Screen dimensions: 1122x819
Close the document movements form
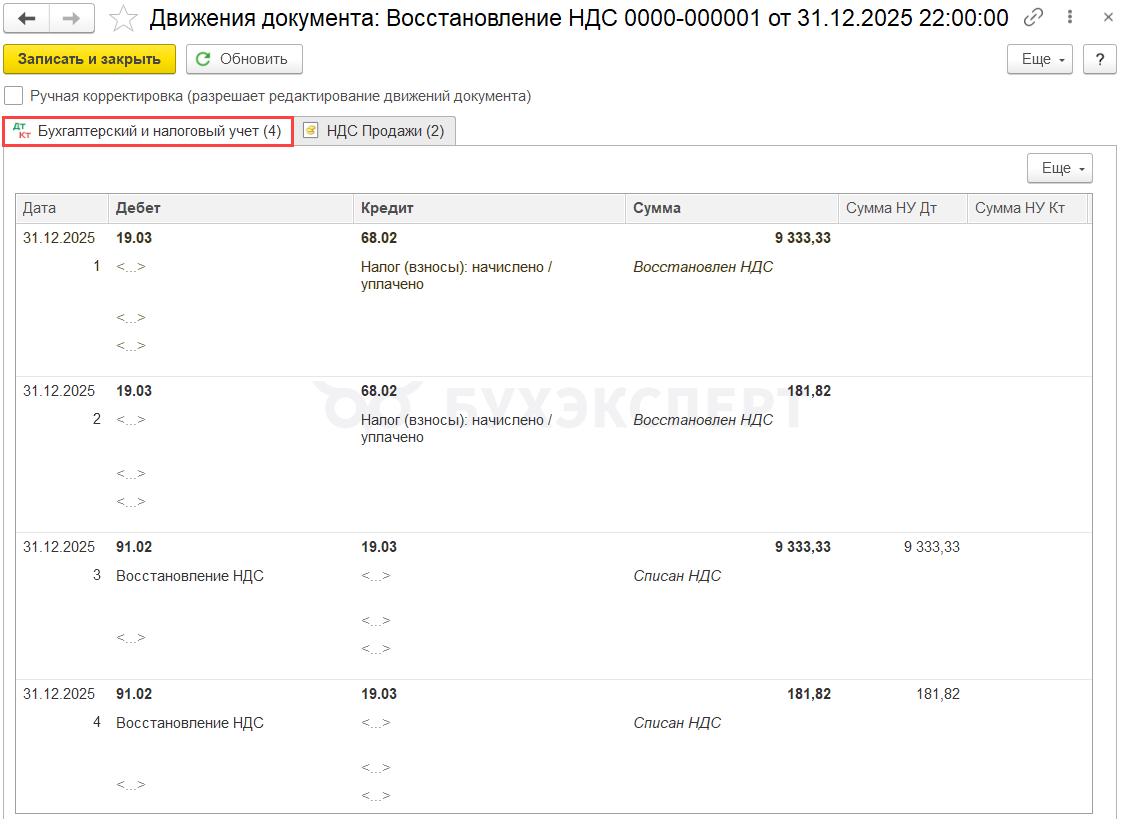click(x=1108, y=17)
